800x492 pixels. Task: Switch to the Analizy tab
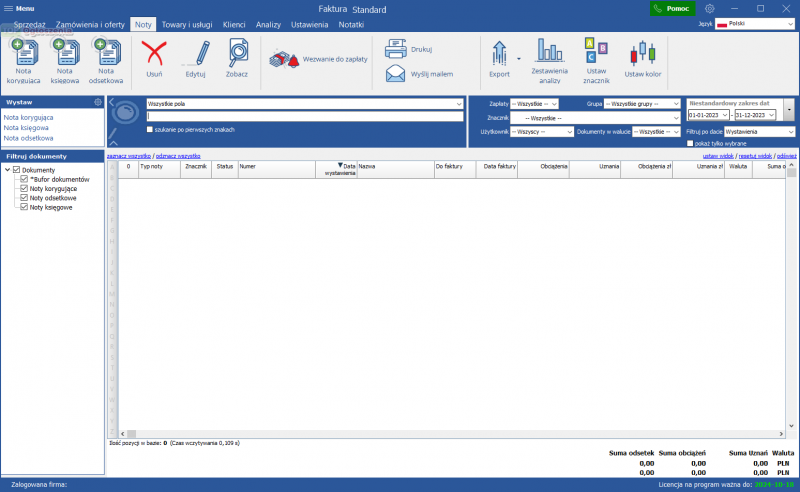[x=268, y=24]
